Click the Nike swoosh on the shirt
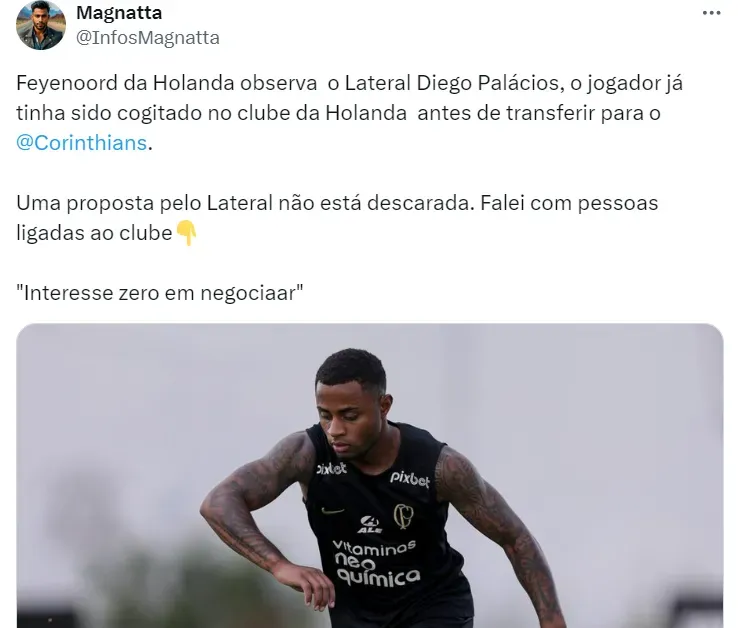The image size is (738, 628). [332, 511]
